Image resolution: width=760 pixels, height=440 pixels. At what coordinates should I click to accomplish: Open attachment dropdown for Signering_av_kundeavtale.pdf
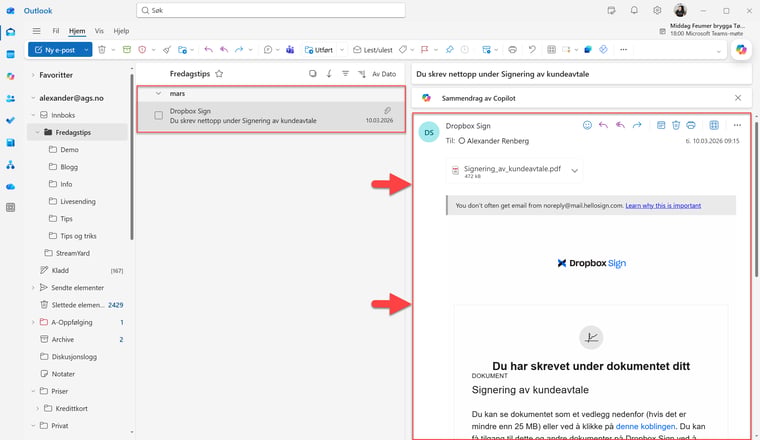pos(574,171)
